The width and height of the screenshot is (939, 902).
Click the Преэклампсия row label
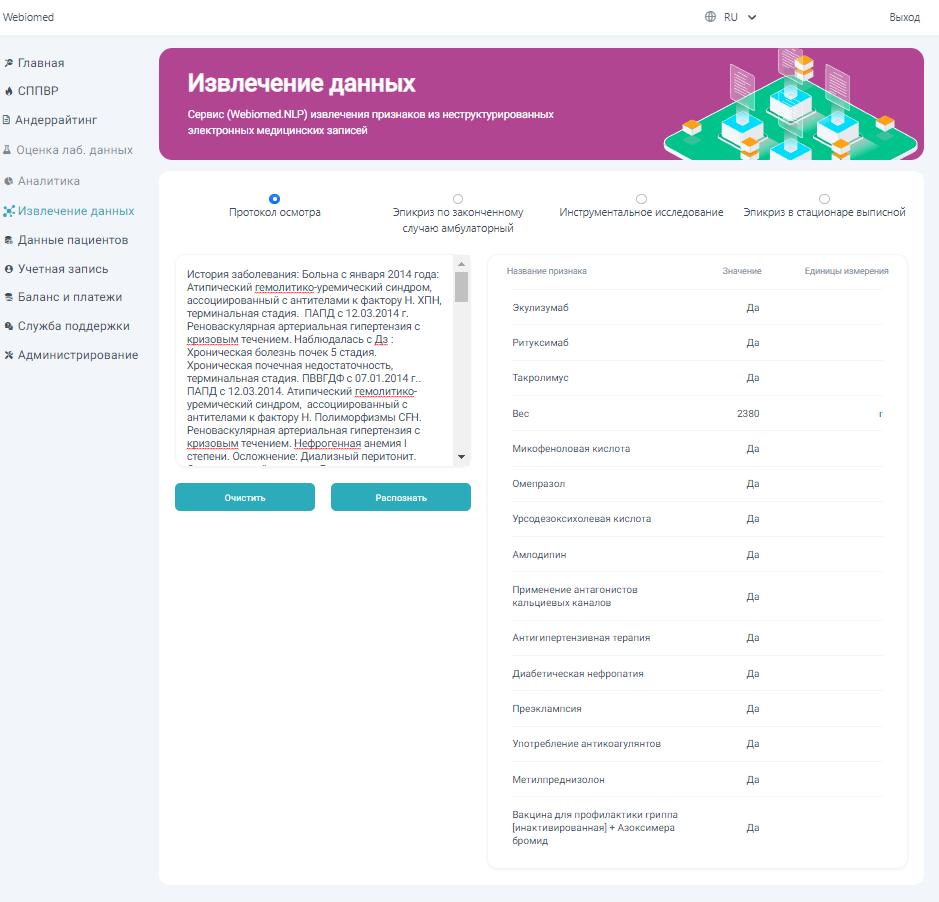[547, 709]
